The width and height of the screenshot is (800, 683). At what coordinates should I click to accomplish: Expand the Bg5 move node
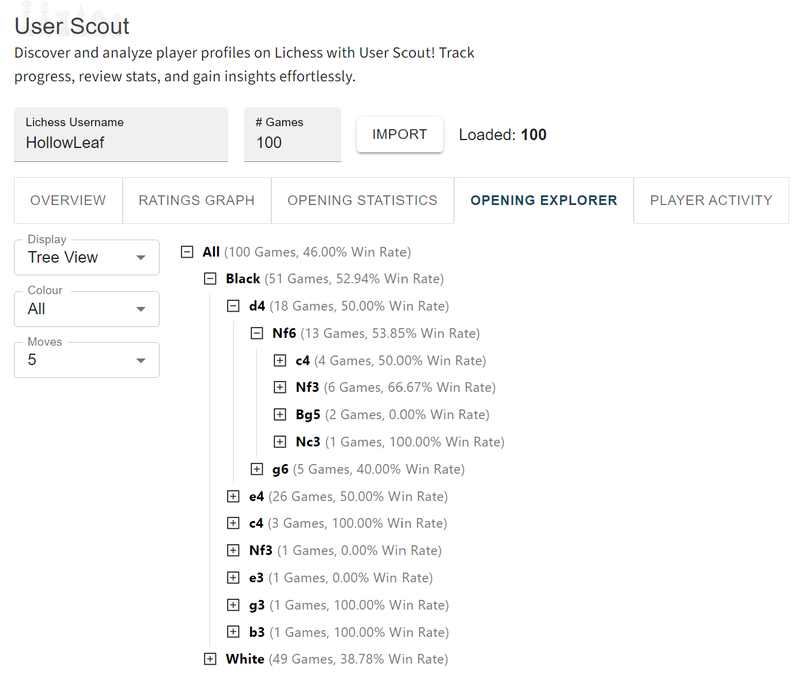point(280,414)
